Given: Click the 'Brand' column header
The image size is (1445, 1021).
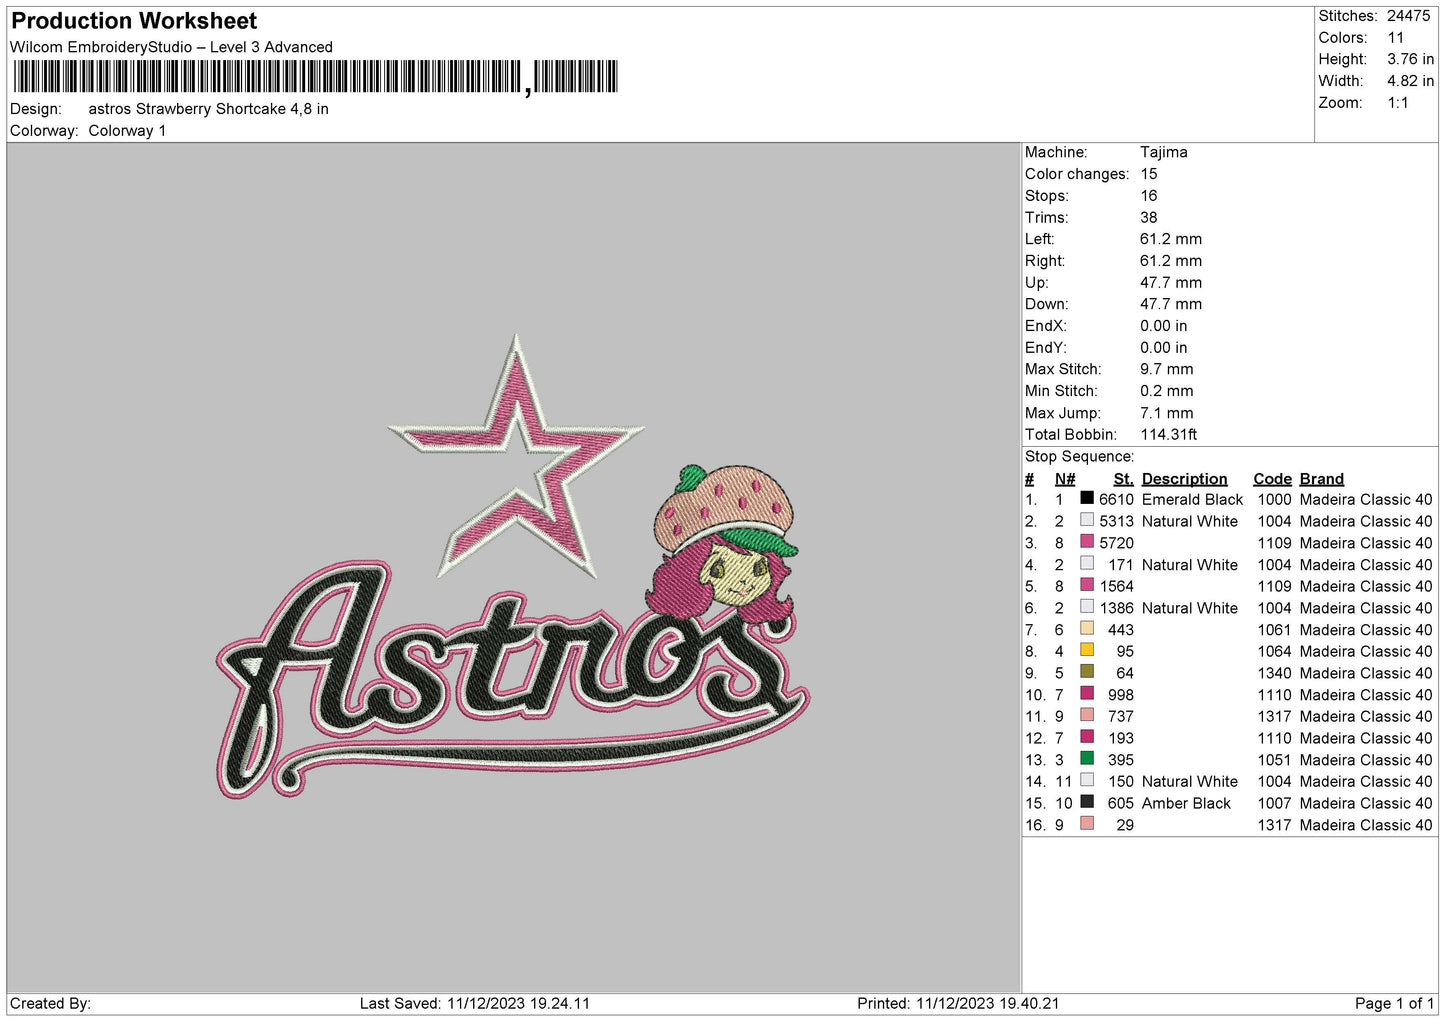Looking at the screenshot, I should coord(1322,479).
